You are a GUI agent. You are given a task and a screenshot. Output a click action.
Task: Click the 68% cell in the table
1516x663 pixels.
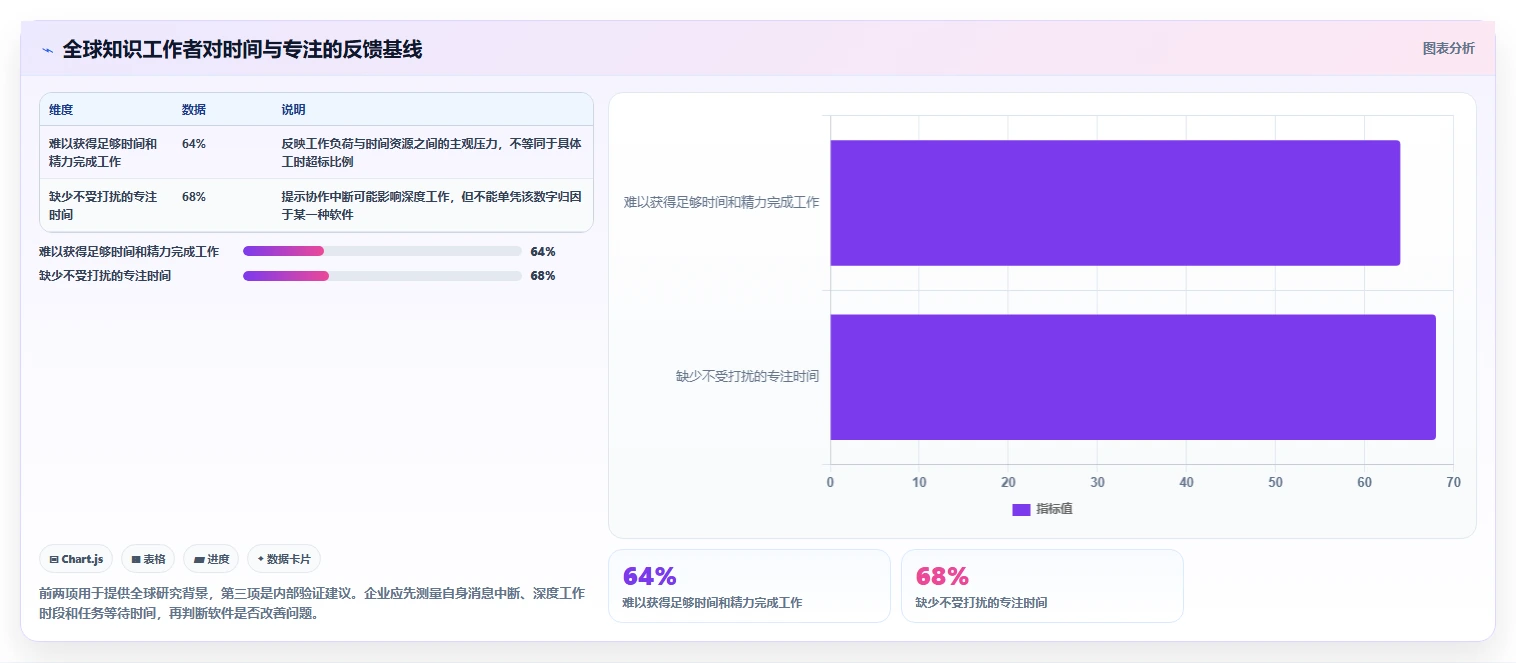click(194, 197)
